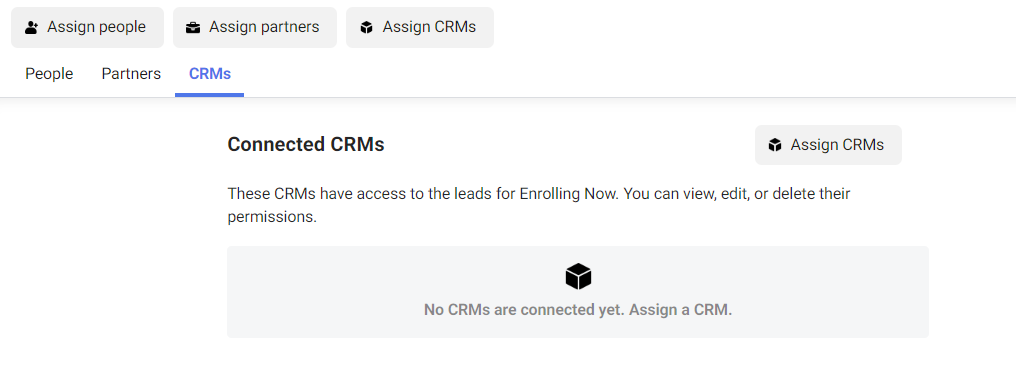
Task: Click the person-plus icon on Assign people
Action: [x=32, y=27]
